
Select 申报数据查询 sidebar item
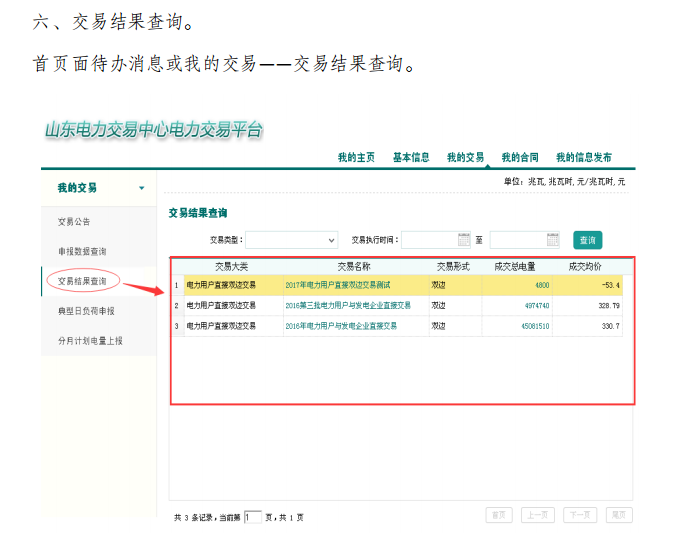point(82,251)
